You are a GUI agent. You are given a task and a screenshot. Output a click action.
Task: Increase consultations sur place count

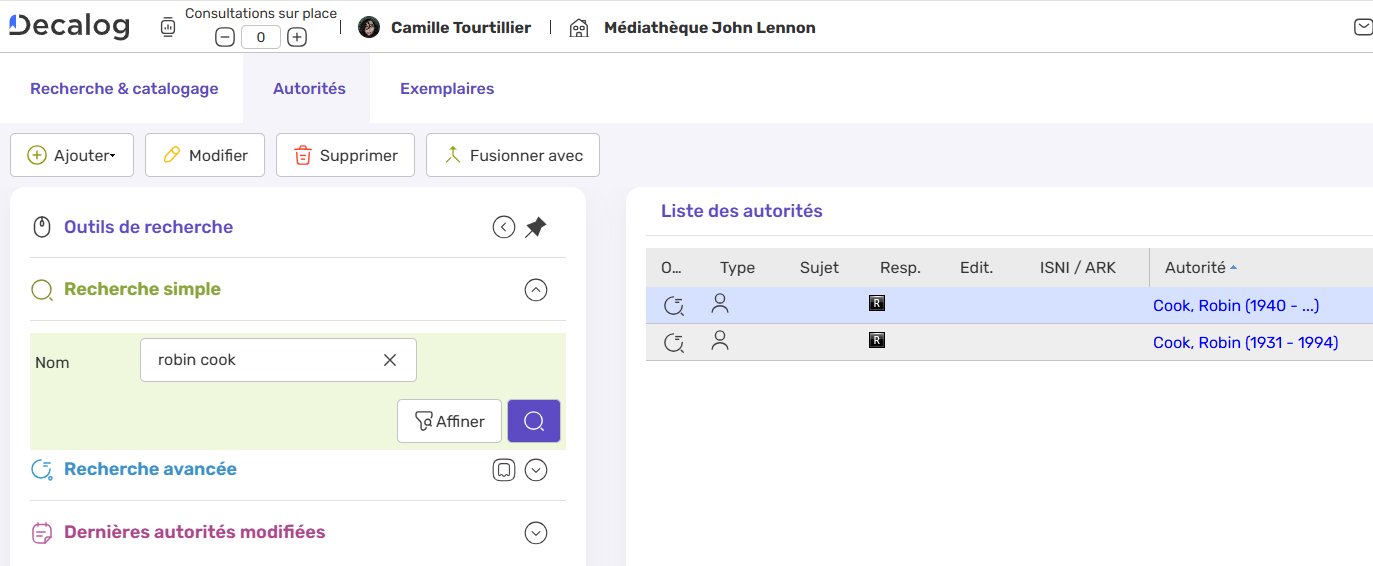tap(297, 37)
